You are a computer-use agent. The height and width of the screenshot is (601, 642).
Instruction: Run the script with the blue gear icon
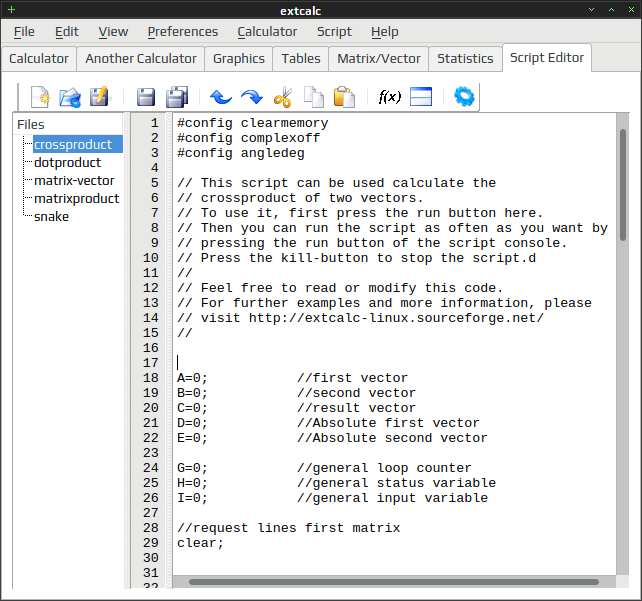tap(464, 97)
